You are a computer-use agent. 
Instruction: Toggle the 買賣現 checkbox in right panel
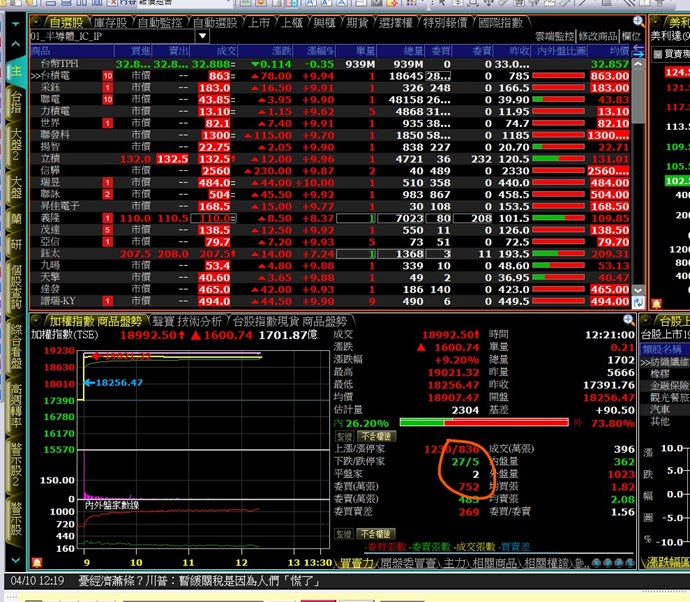(656, 51)
